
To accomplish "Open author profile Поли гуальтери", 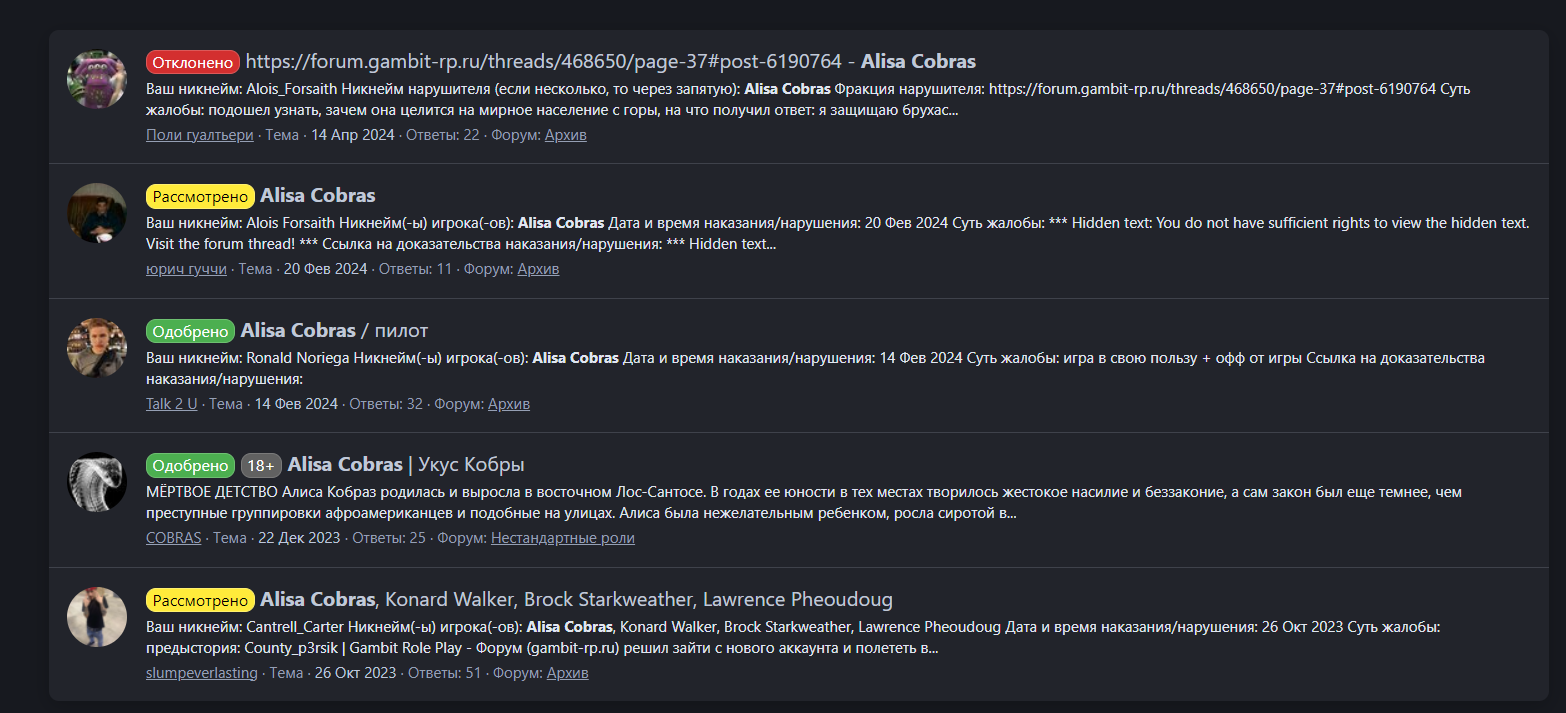I will 200,135.
